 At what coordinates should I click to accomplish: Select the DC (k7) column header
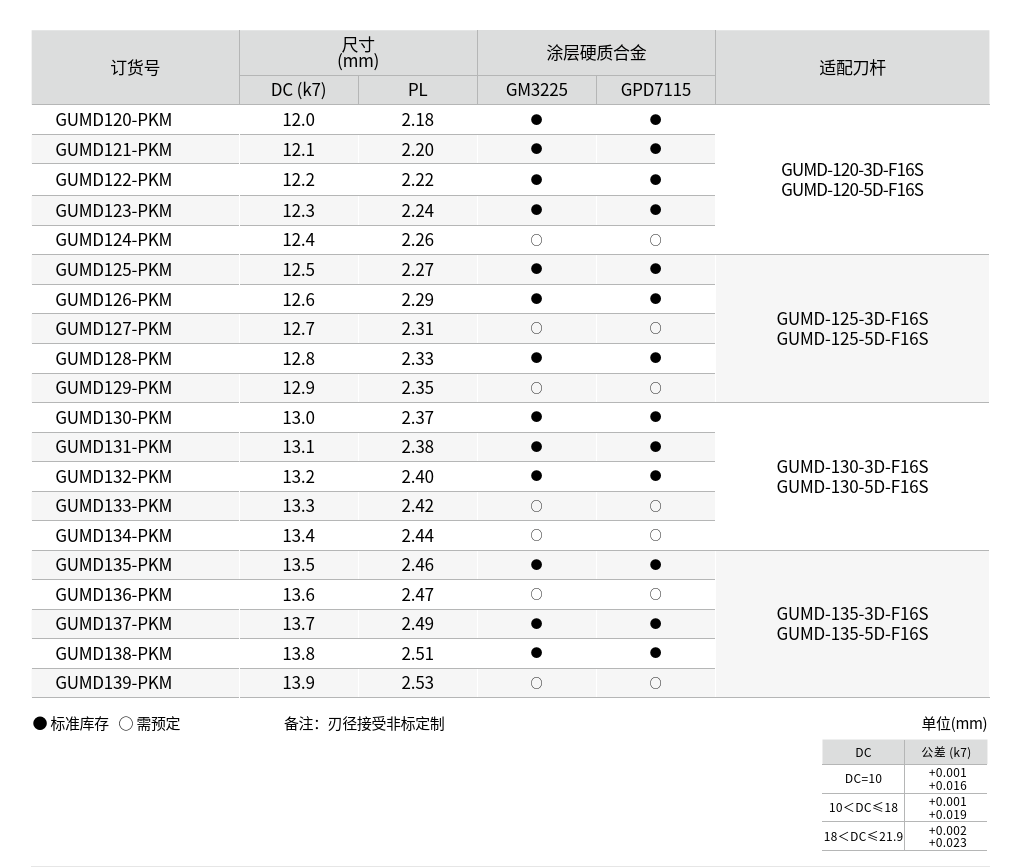[298, 90]
